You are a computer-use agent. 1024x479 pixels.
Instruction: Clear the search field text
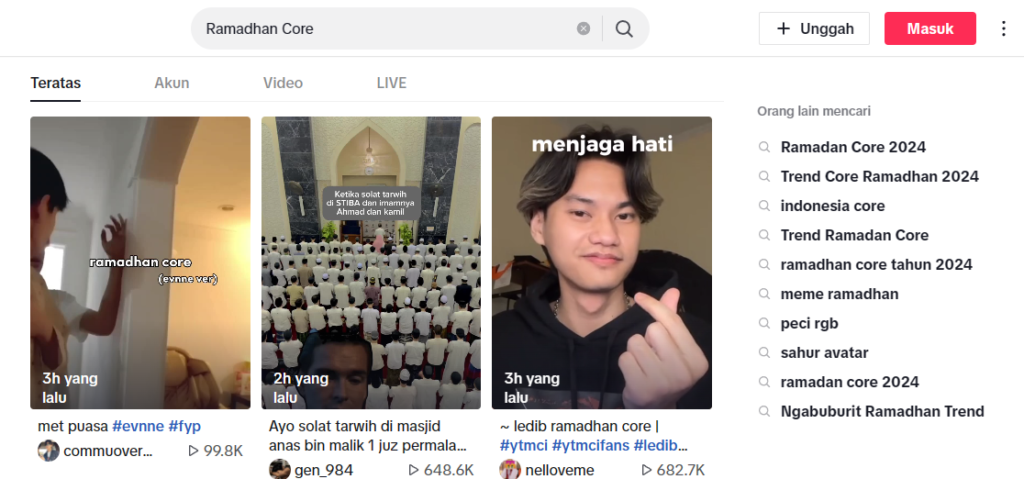point(583,29)
